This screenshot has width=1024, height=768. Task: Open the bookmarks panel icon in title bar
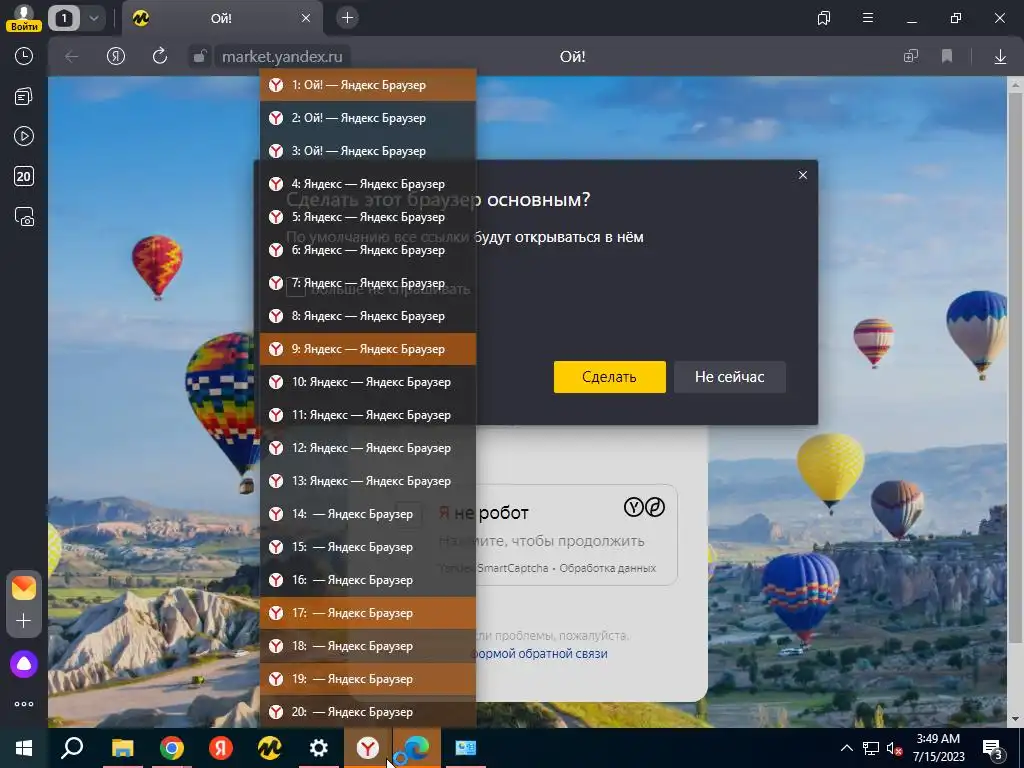pyautogui.click(x=824, y=18)
